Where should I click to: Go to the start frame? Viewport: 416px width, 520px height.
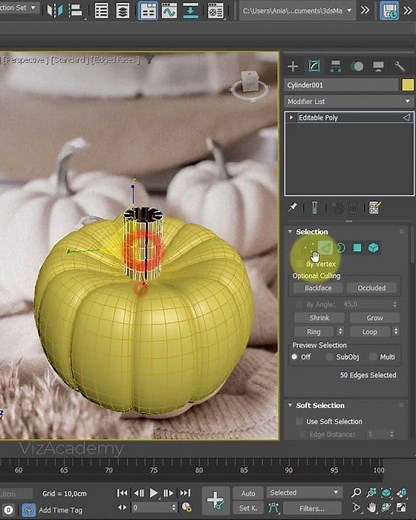click(122, 493)
